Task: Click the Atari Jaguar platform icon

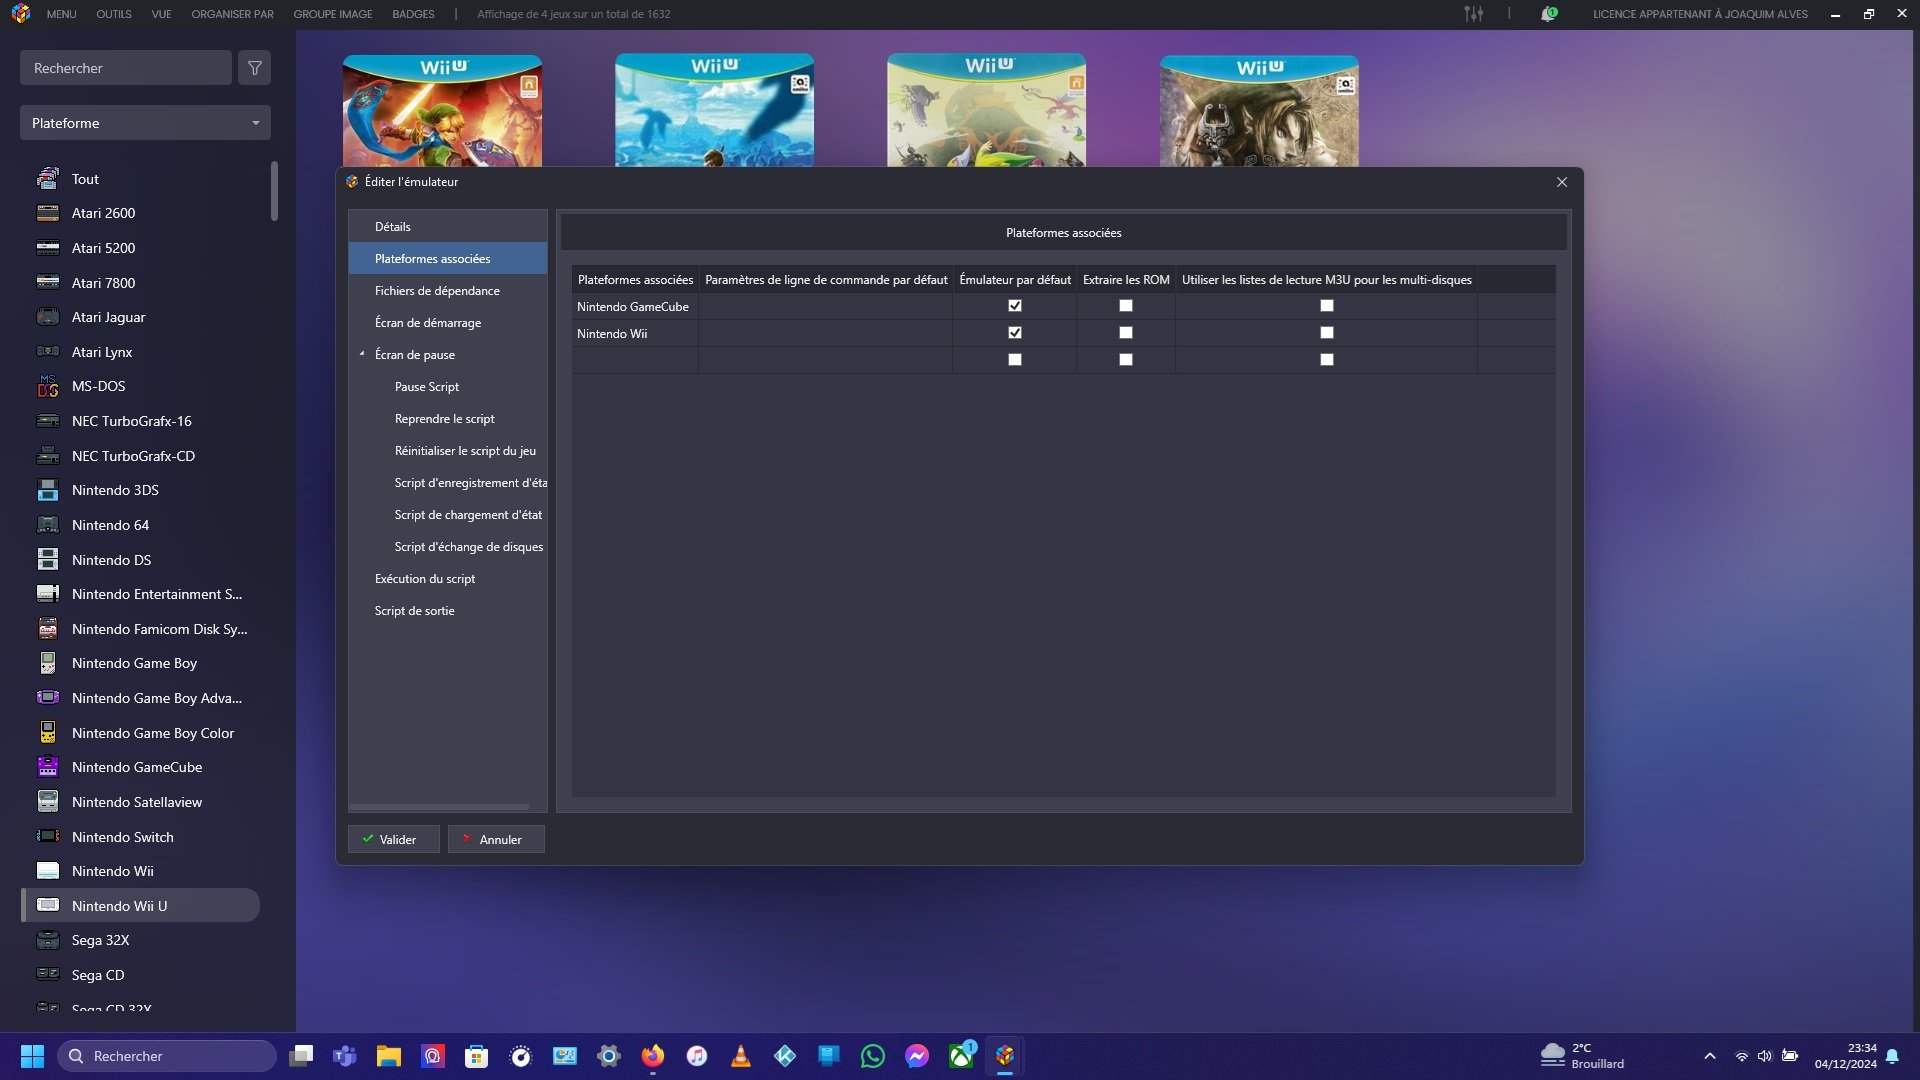Action: [48, 317]
